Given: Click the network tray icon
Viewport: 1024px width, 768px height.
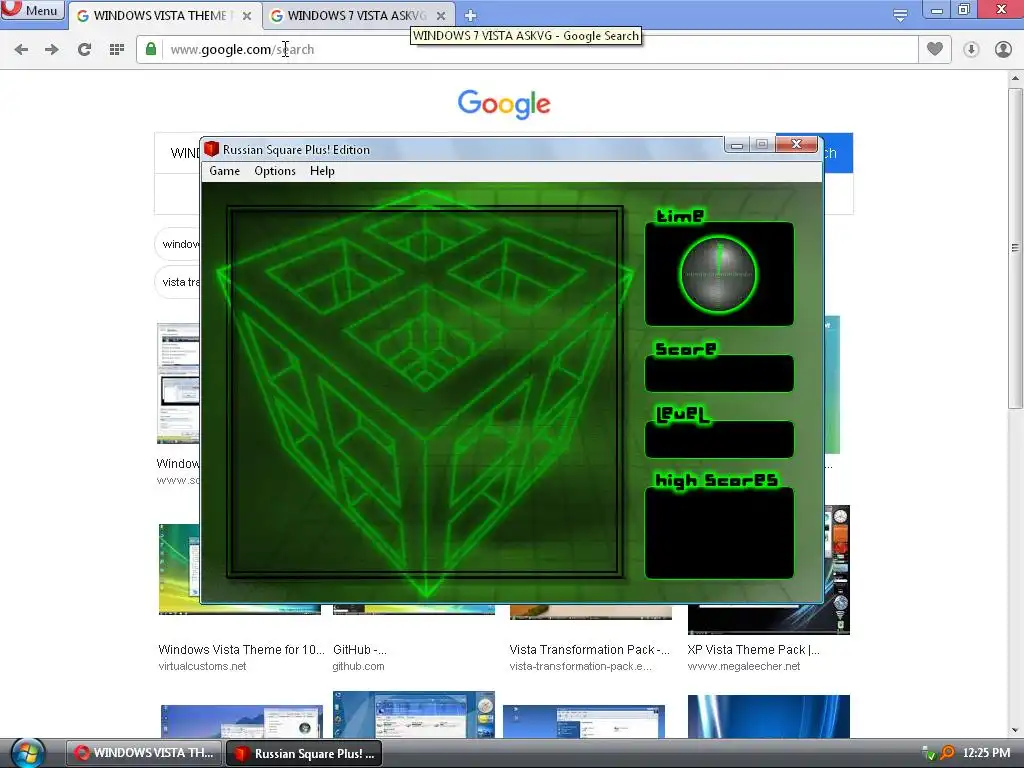Looking at the screenshot, I should pos(927,754).
